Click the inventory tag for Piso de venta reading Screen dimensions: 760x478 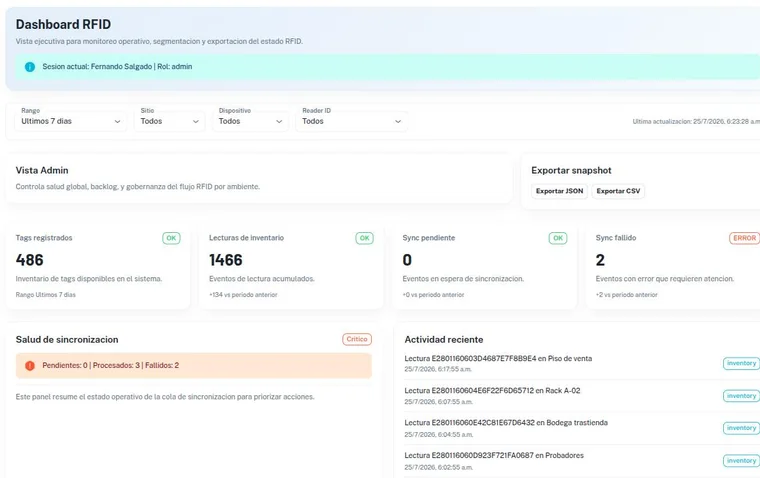(x=741, y=363)
